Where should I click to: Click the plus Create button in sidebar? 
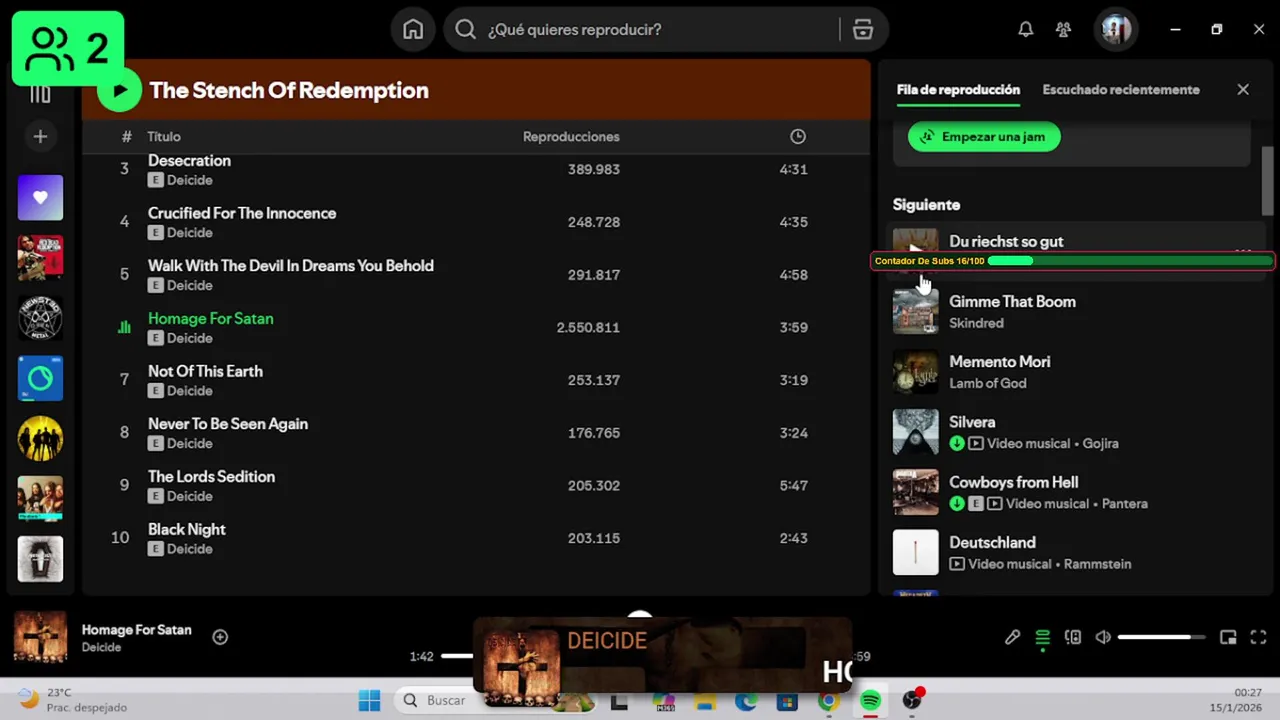[x=40, y=136]
